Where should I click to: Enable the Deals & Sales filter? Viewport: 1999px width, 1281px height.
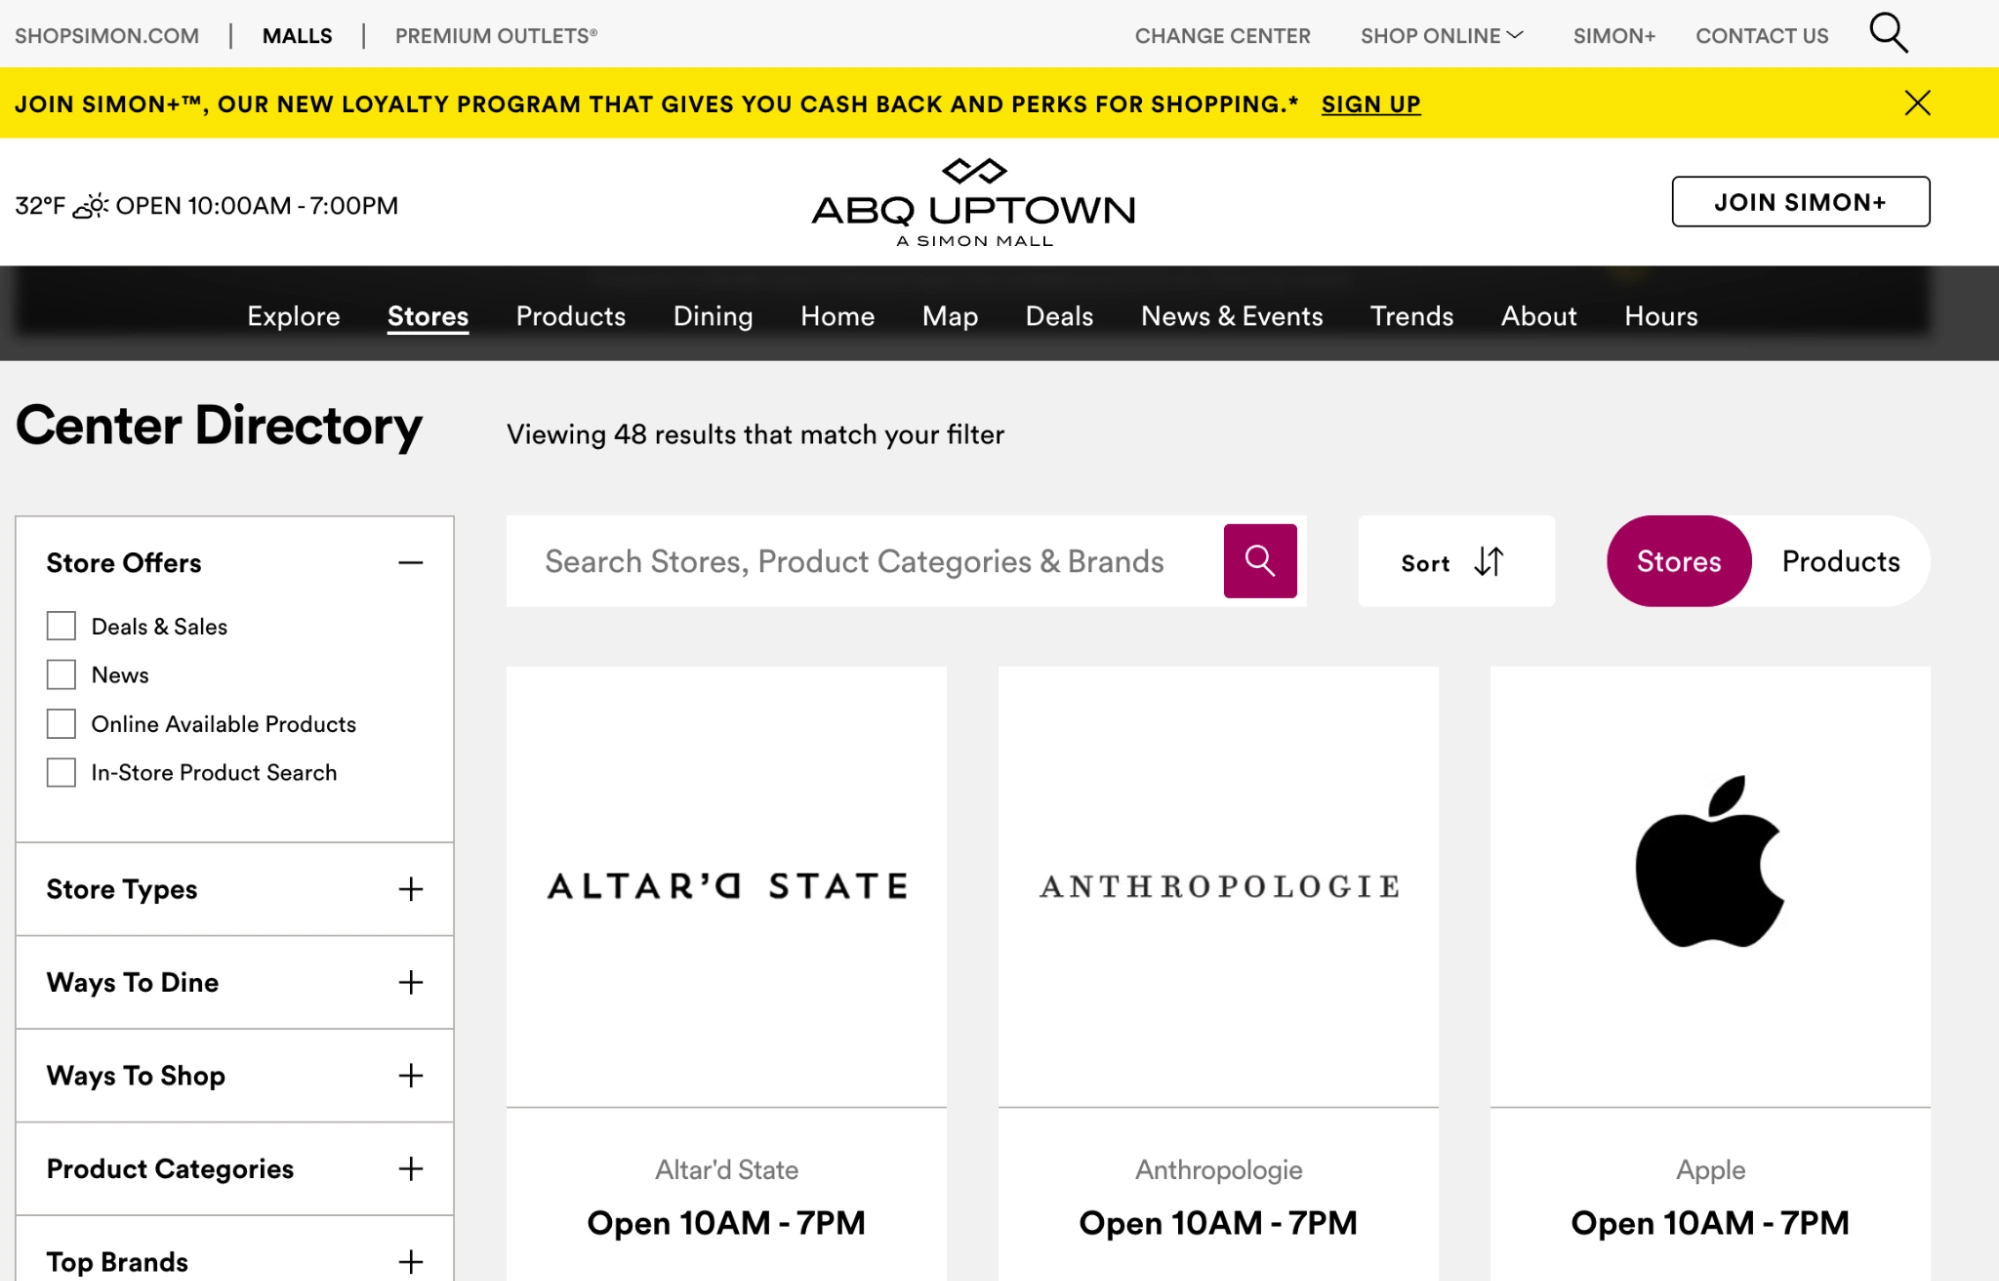coord(61,625)
